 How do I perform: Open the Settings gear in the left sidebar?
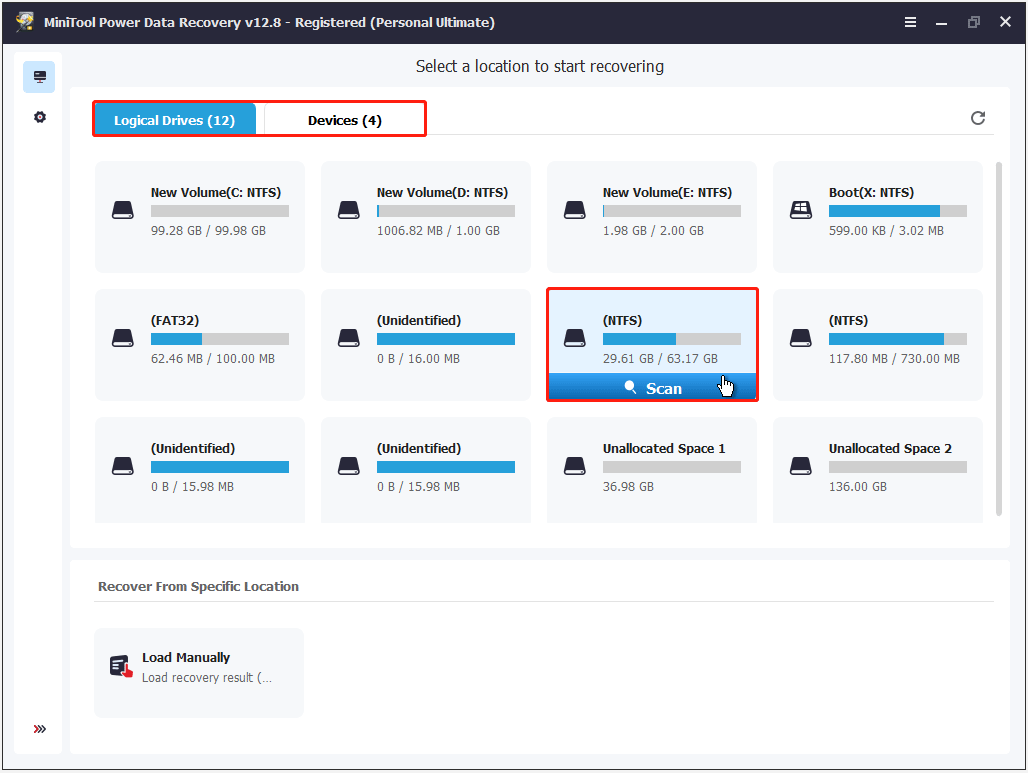39,117
